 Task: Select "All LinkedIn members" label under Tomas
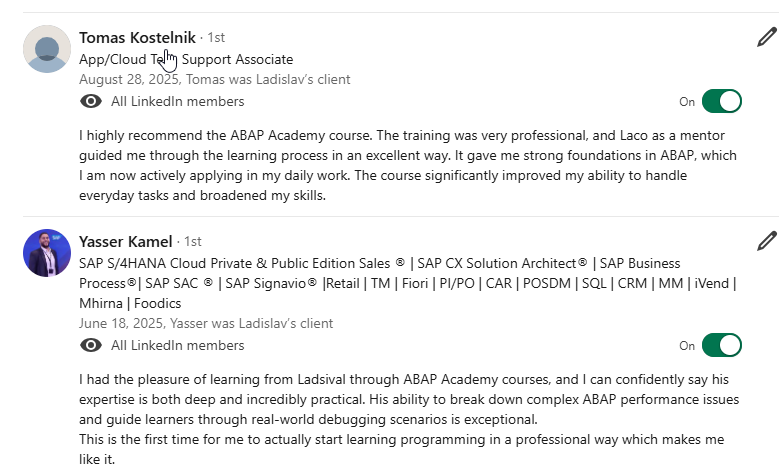pos(177,101)
